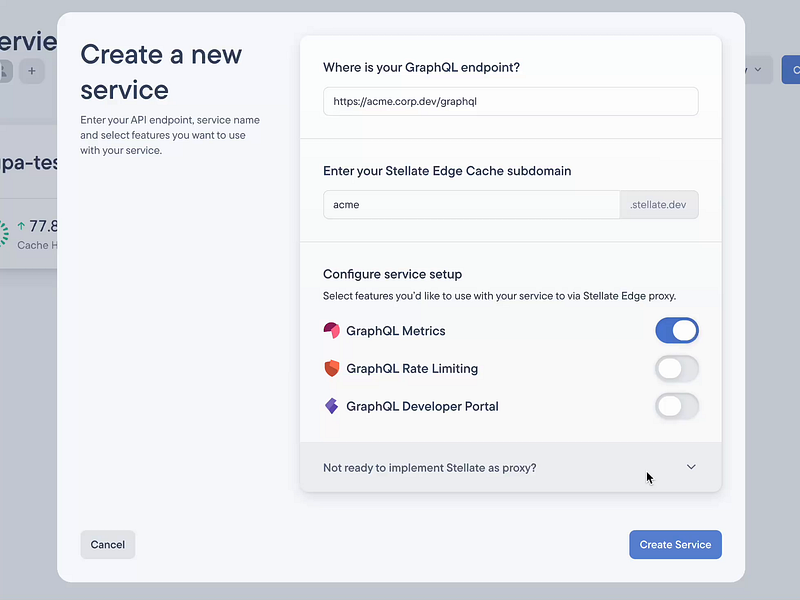Image resolution: width=800 pixels, height=600 pixels.
Task: Enable the GraphQL Rate Limiting toggle
Action: coord(677,368)
